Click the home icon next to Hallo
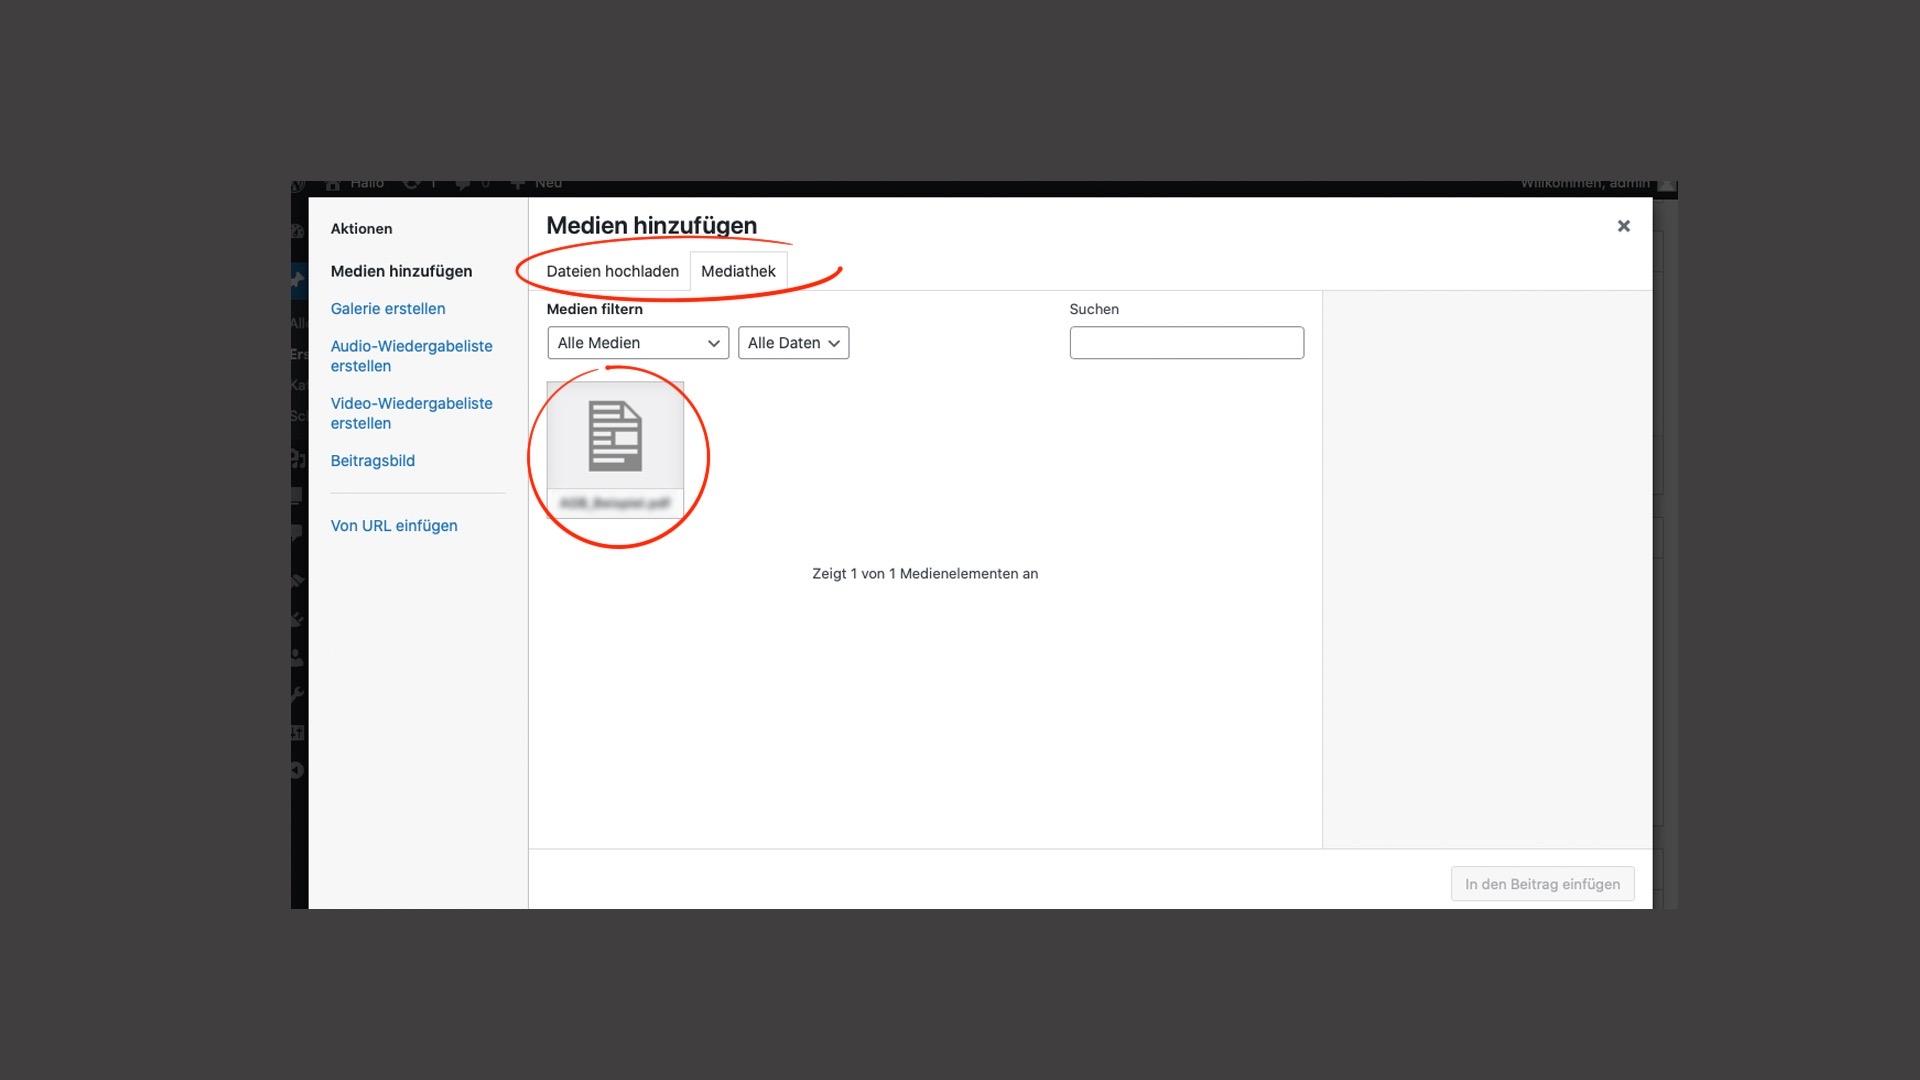The height and width of the screenshot is (1080, 1920). tap(333, 185)
